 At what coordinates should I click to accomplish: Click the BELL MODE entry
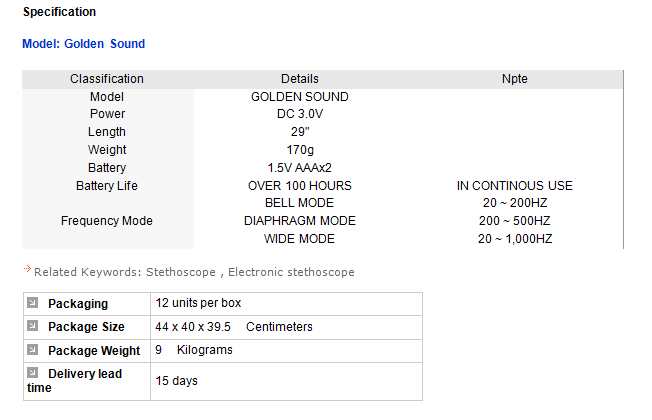pyautogui.click(x=299, y=203)
